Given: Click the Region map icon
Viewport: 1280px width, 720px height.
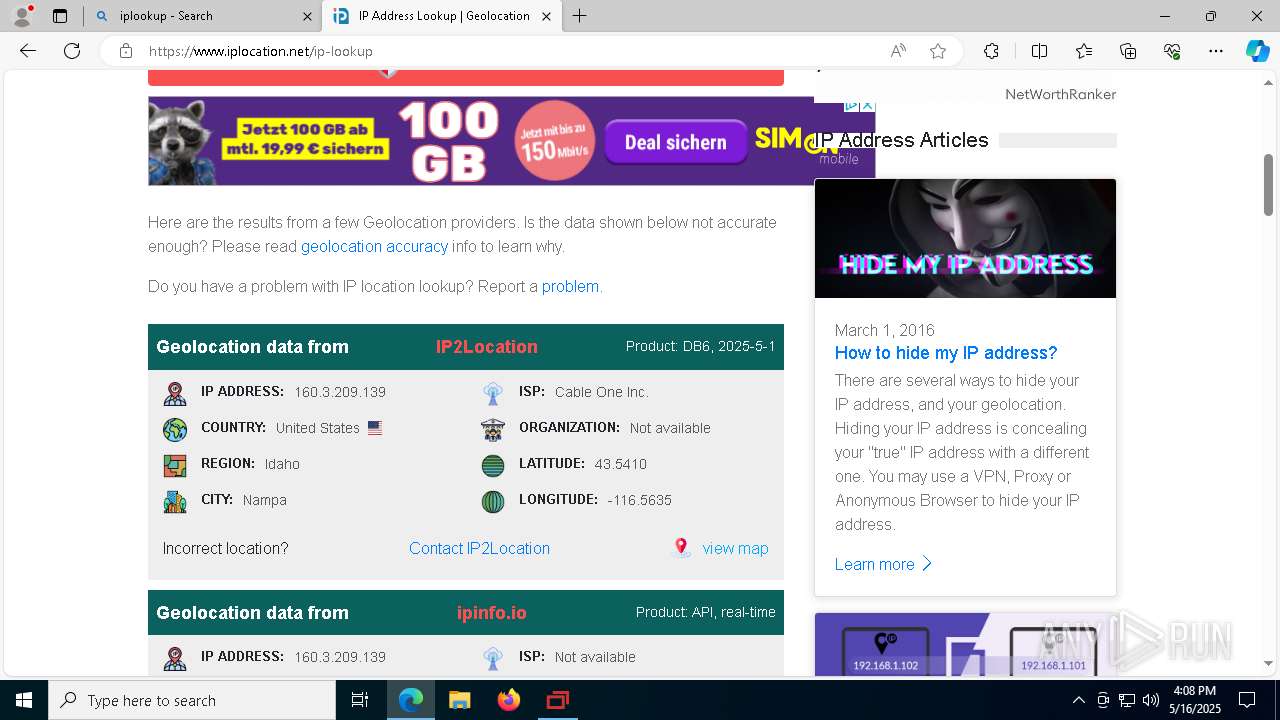Looking at the screenshot, I should pos(175,465).
